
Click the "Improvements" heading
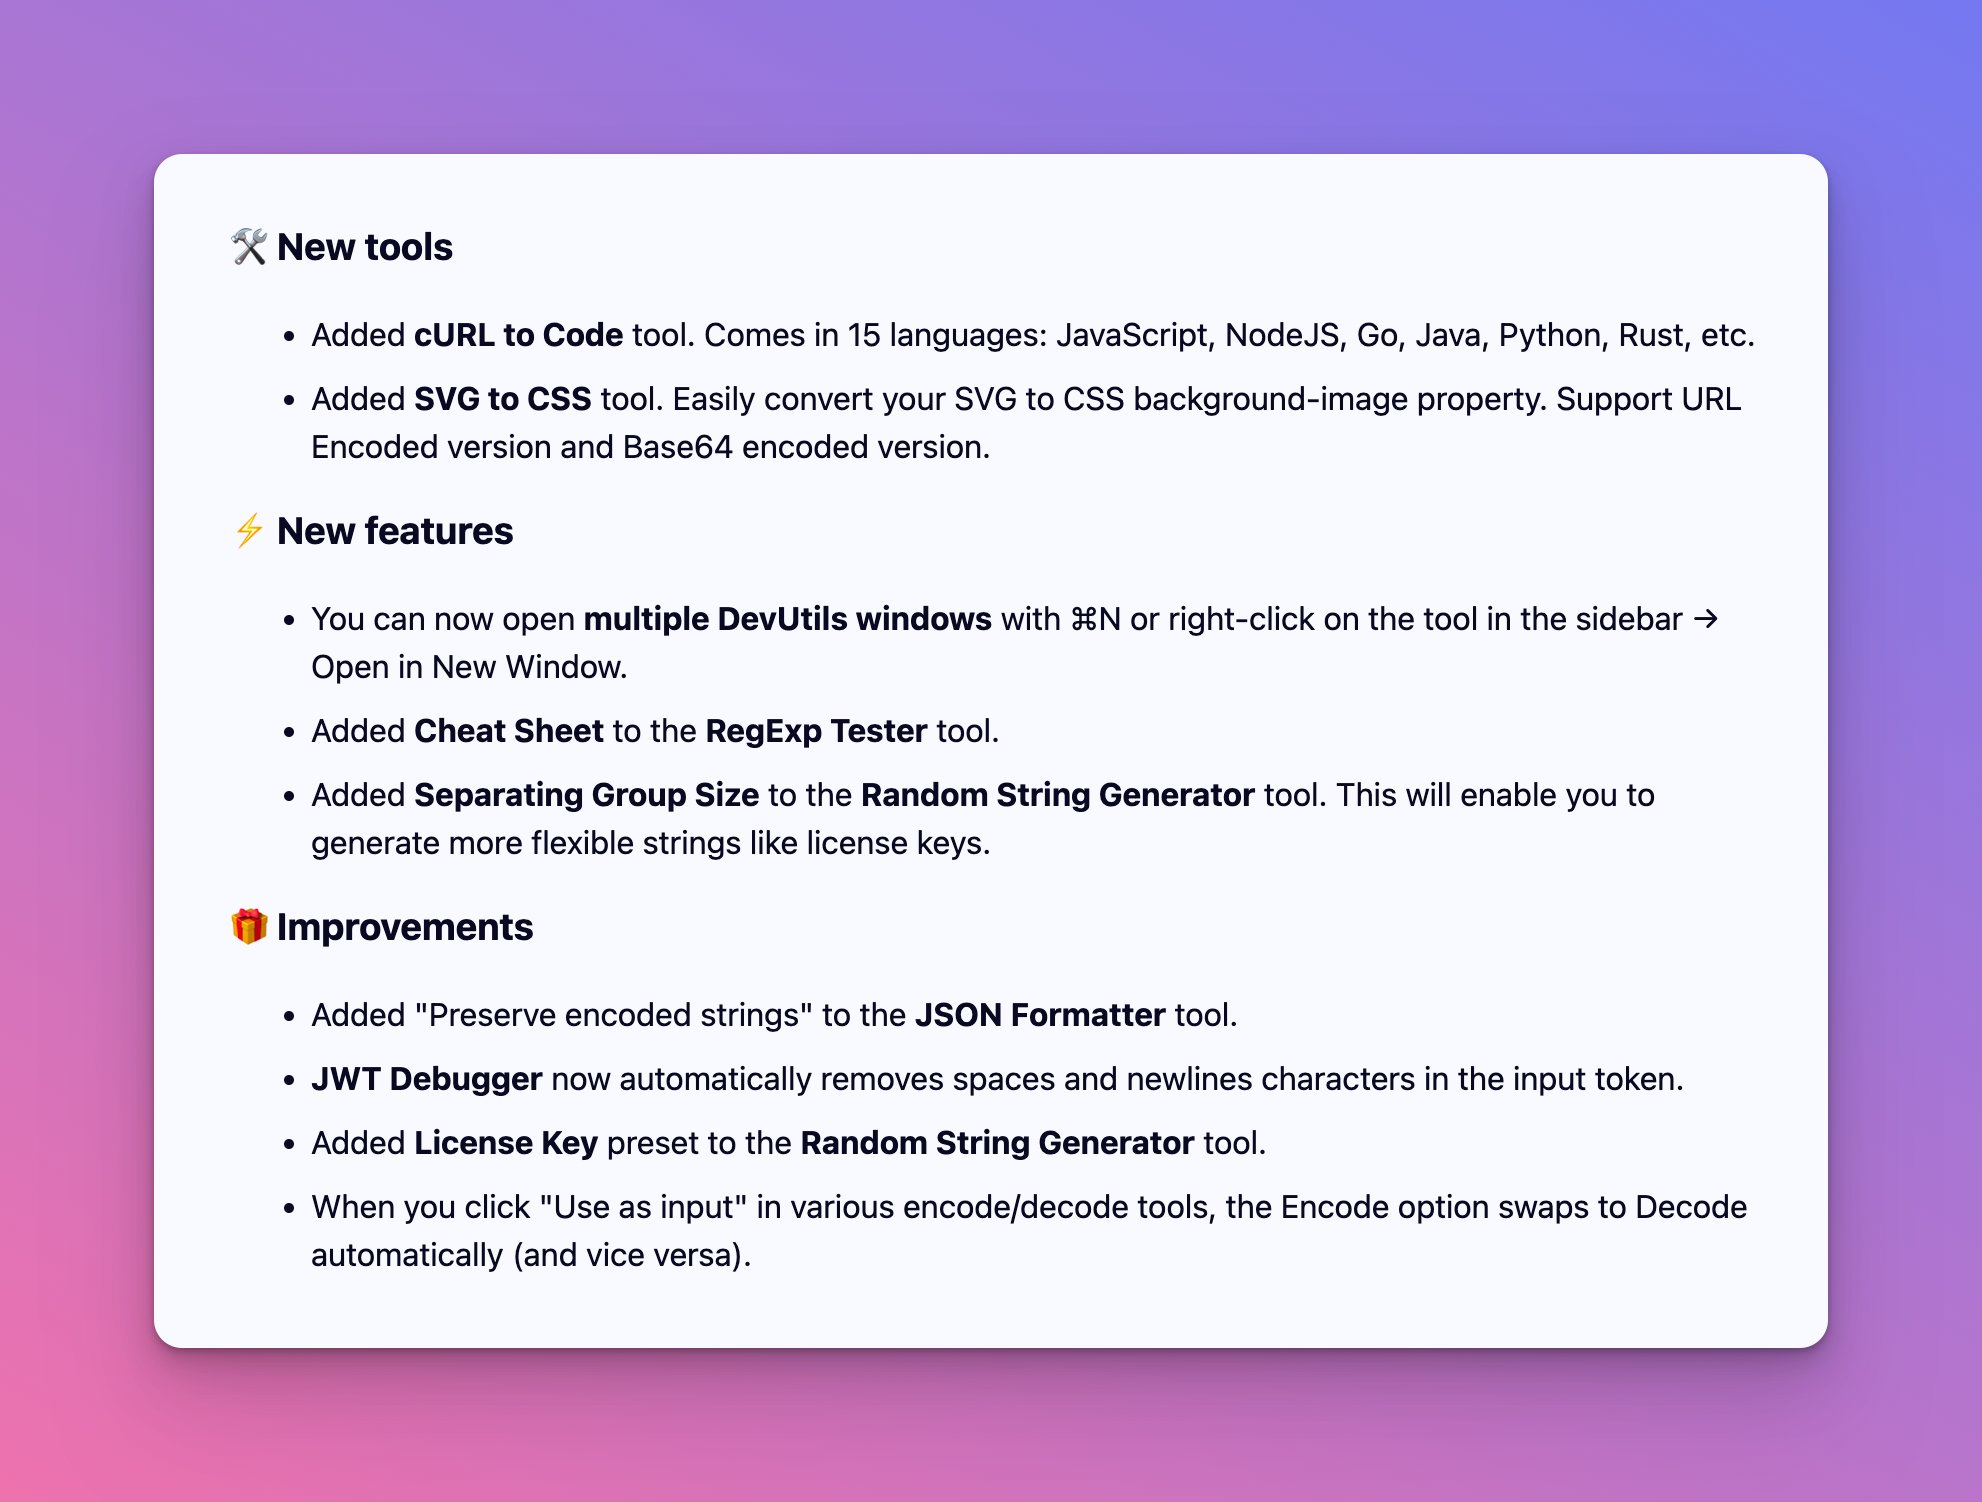point(404,927)
